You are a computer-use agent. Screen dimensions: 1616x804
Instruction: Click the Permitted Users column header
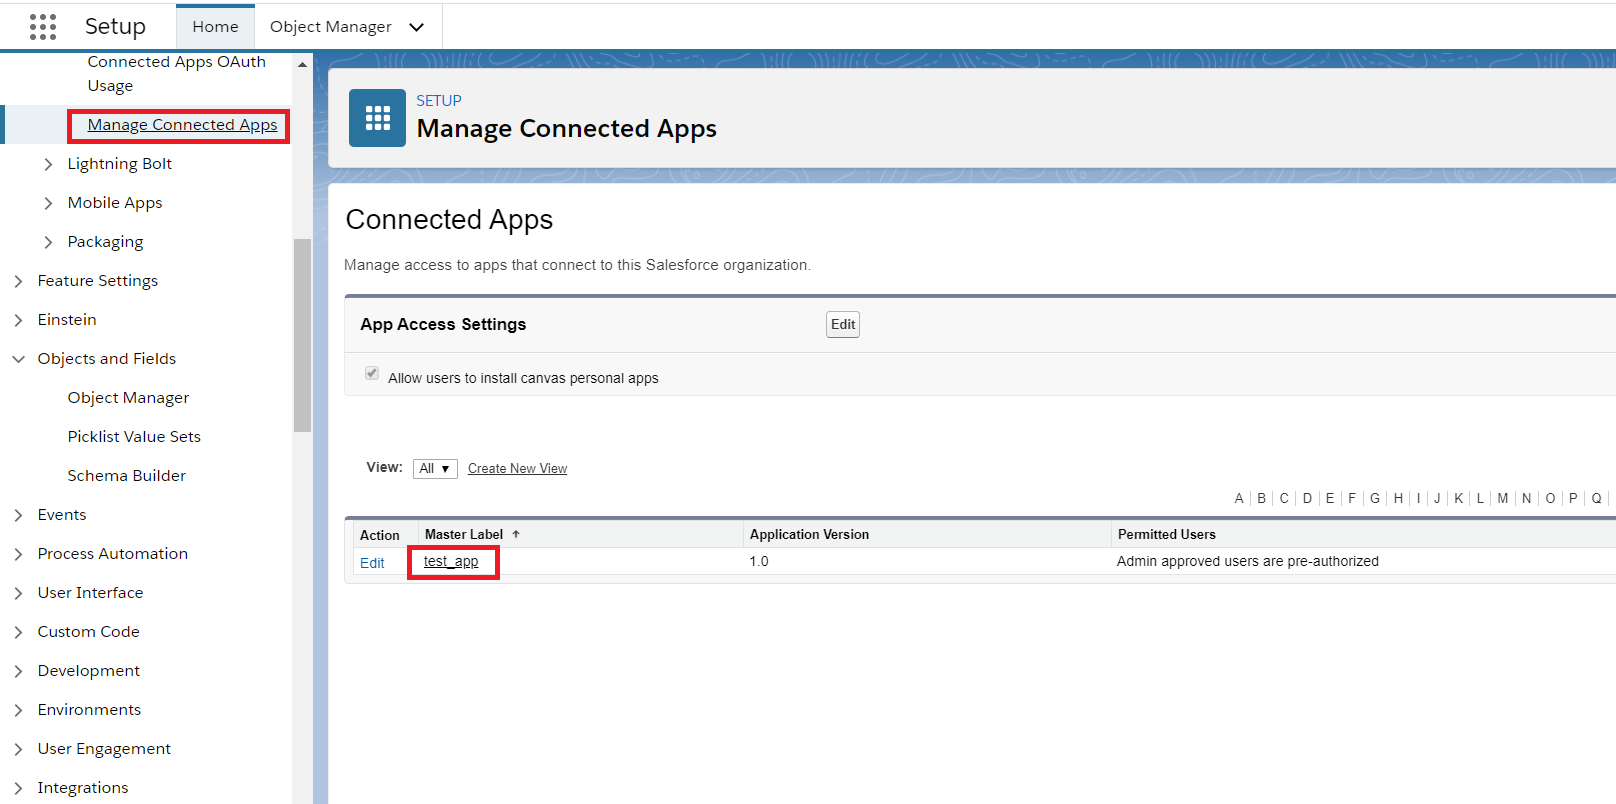pos(1167,535)
